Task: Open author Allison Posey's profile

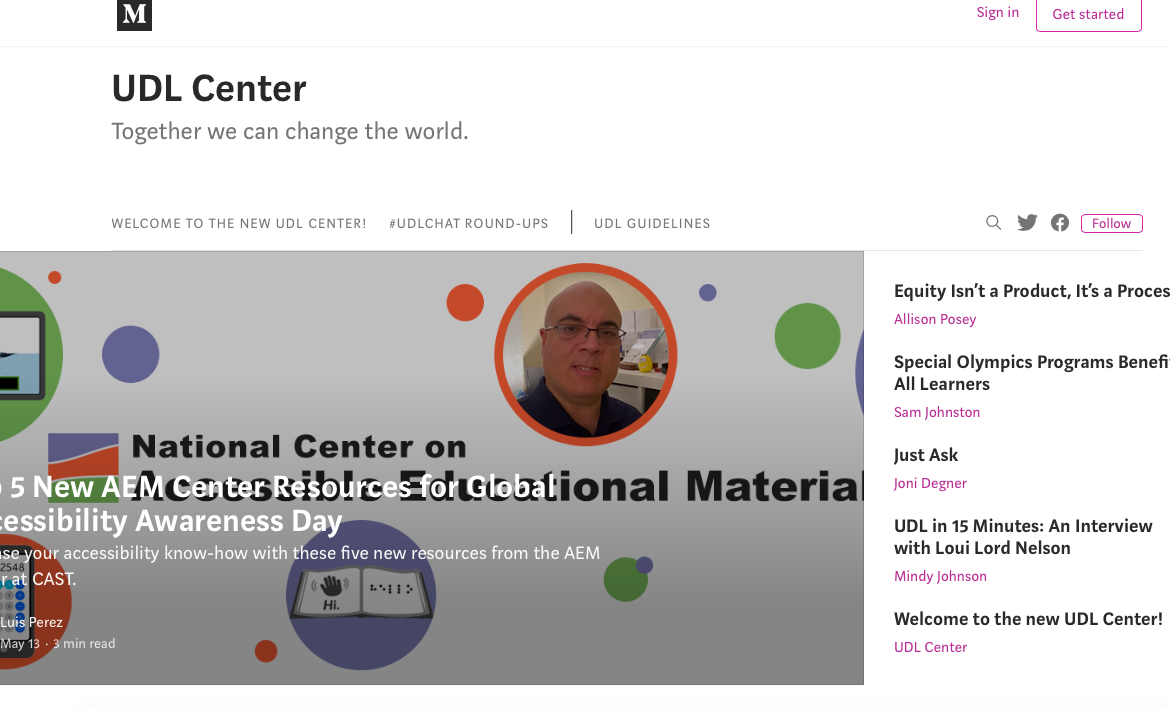Action: tap(935, 319)
